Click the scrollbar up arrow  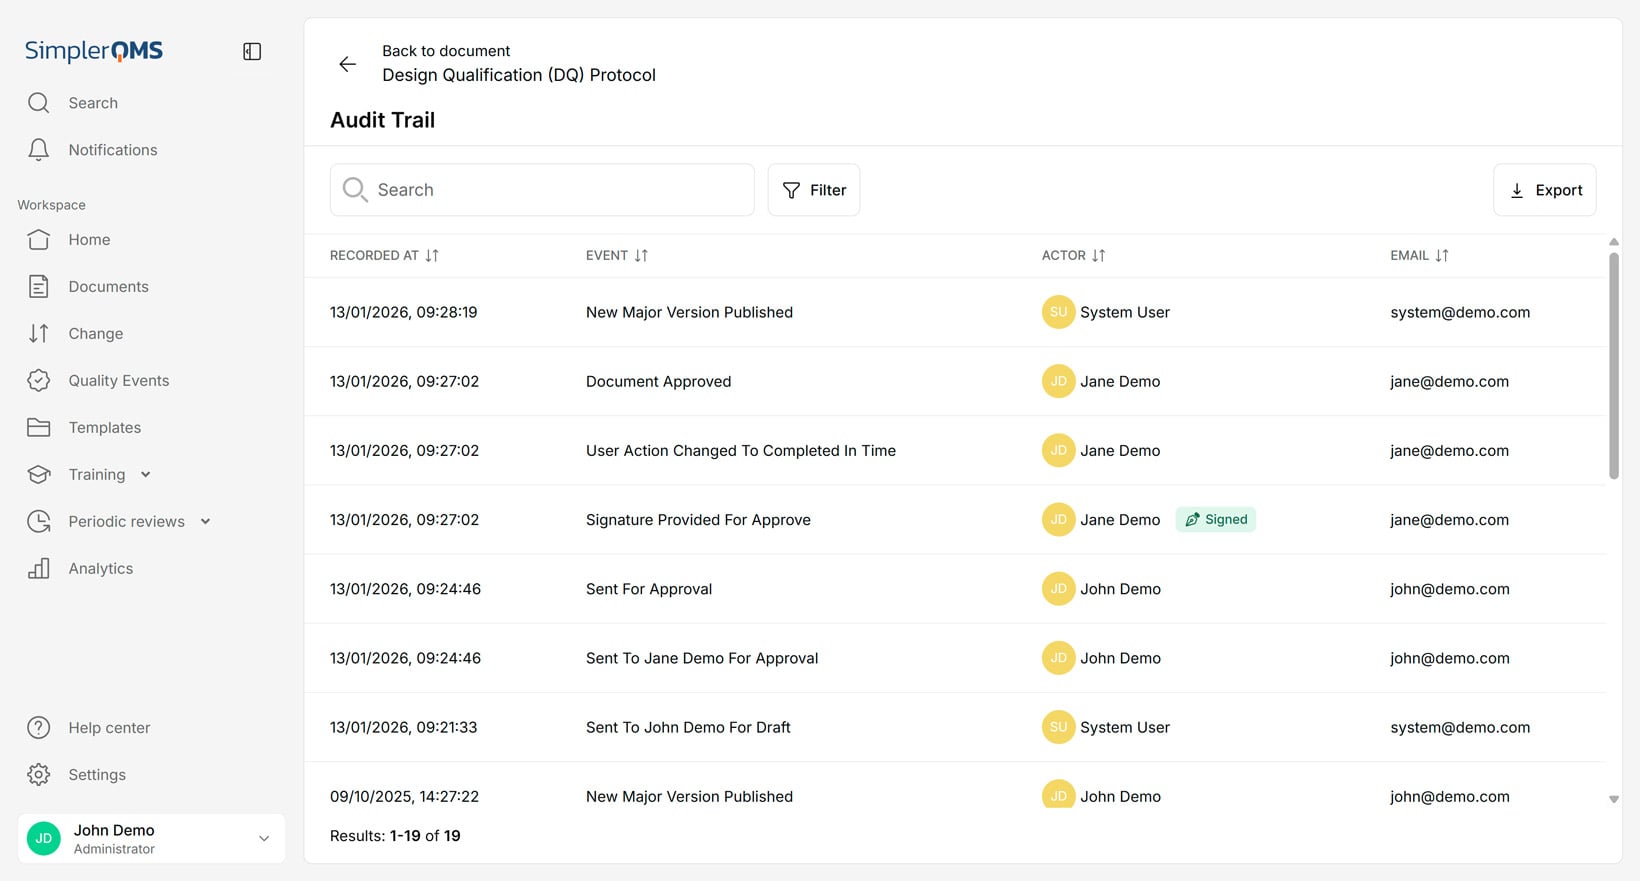1613,242
